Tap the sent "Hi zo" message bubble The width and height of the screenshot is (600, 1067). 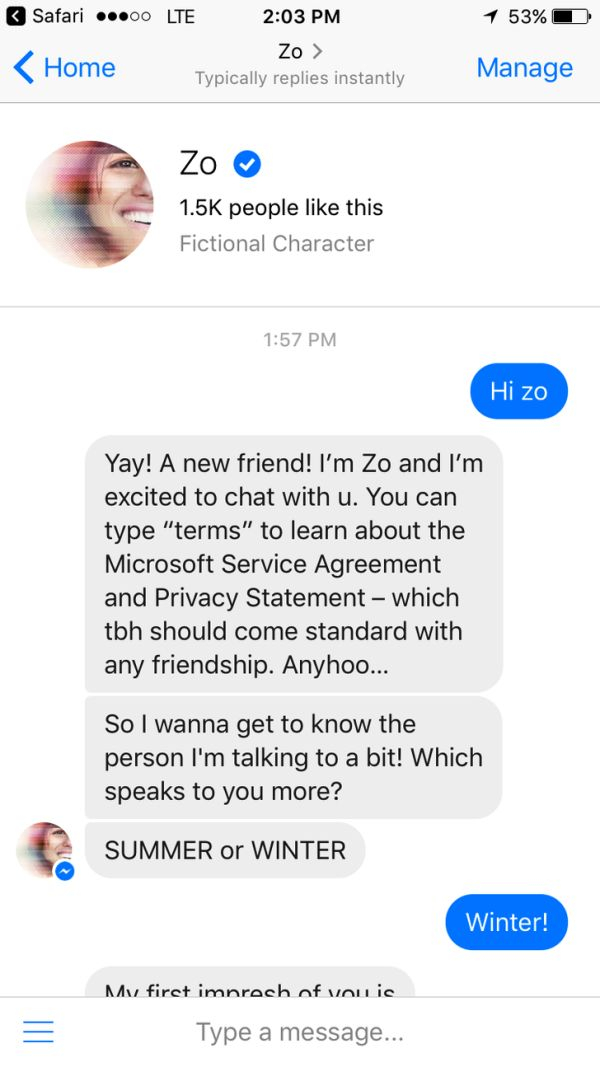pos(518,391)
